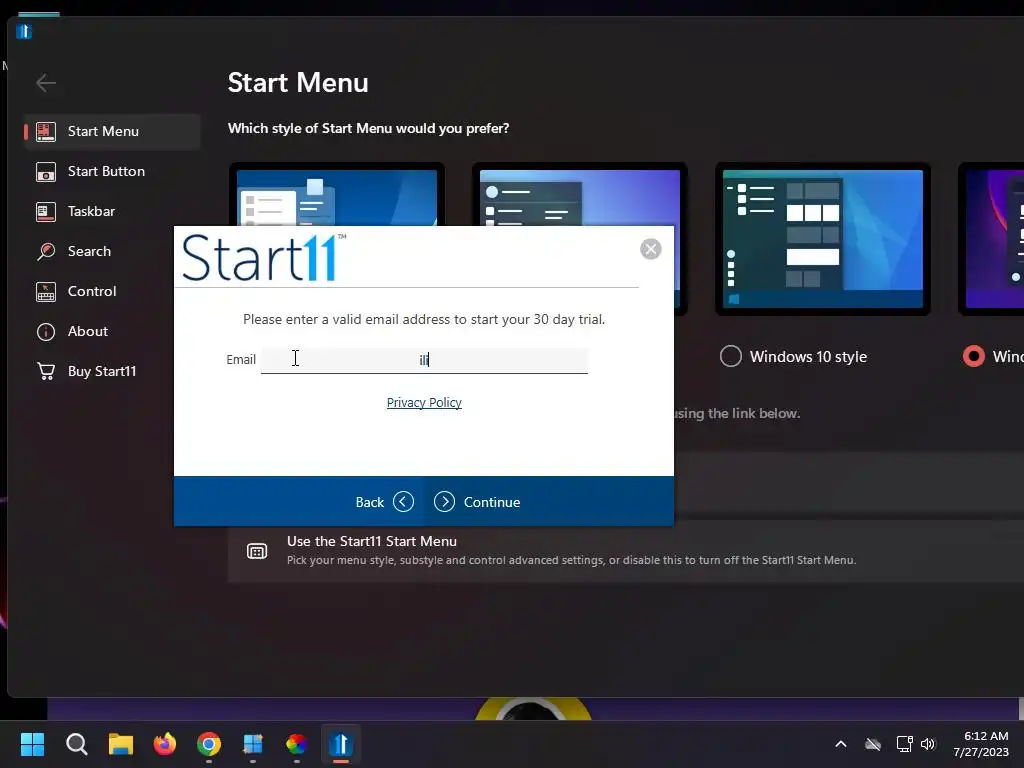Viewport: 1024px width, 768px height.
Task: Open the network tray icon
Action: click(x=904, y=744)
